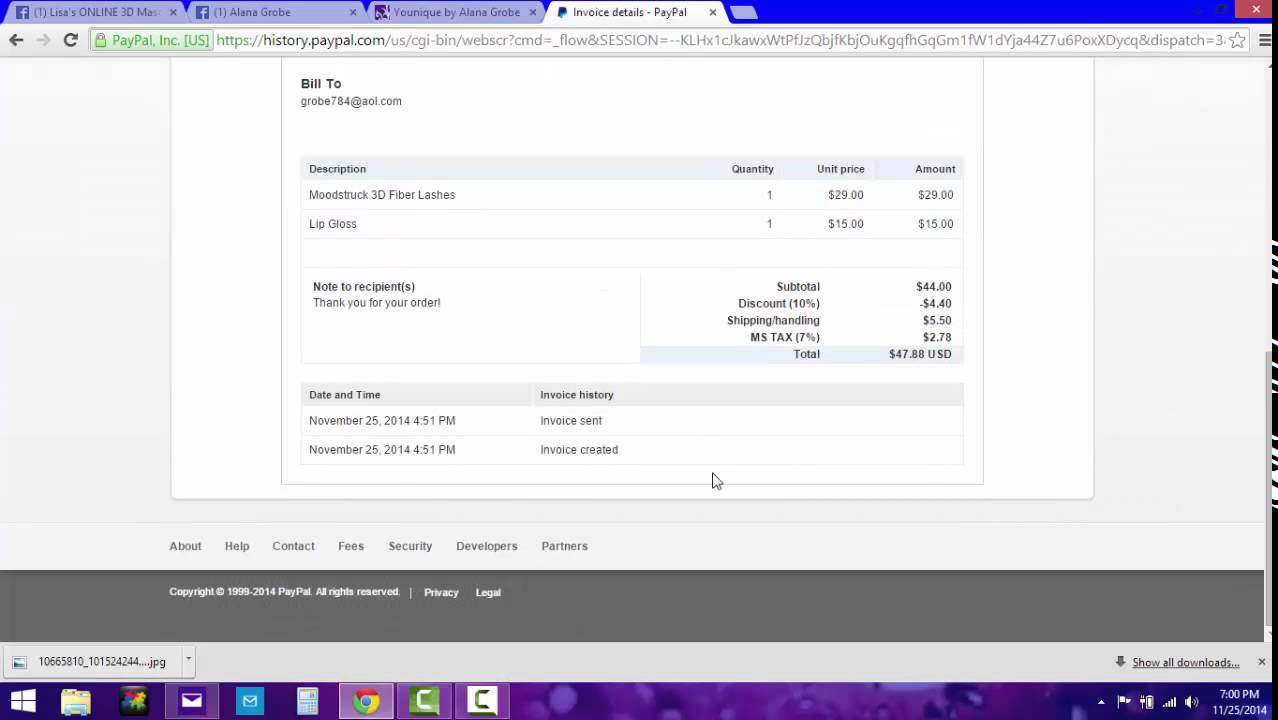Open the Contact footer link
Viewport: 1278px width, 720px height.
[x=293, y=546]
